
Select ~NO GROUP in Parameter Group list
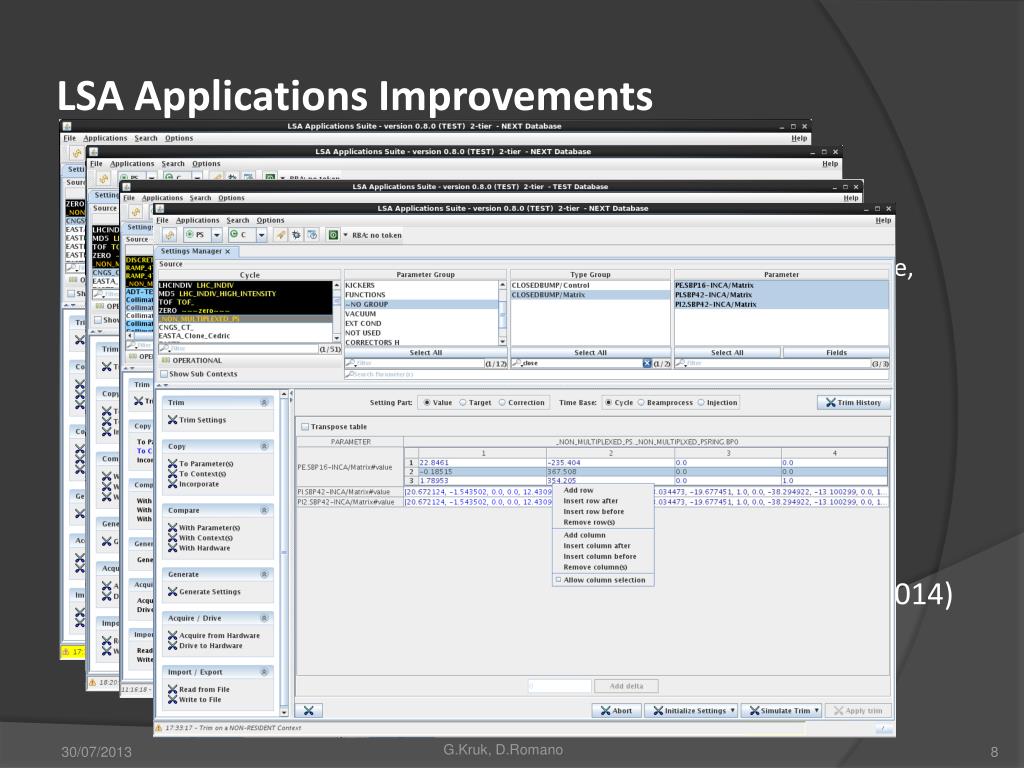pyautogui.click(x=421, y=304)
